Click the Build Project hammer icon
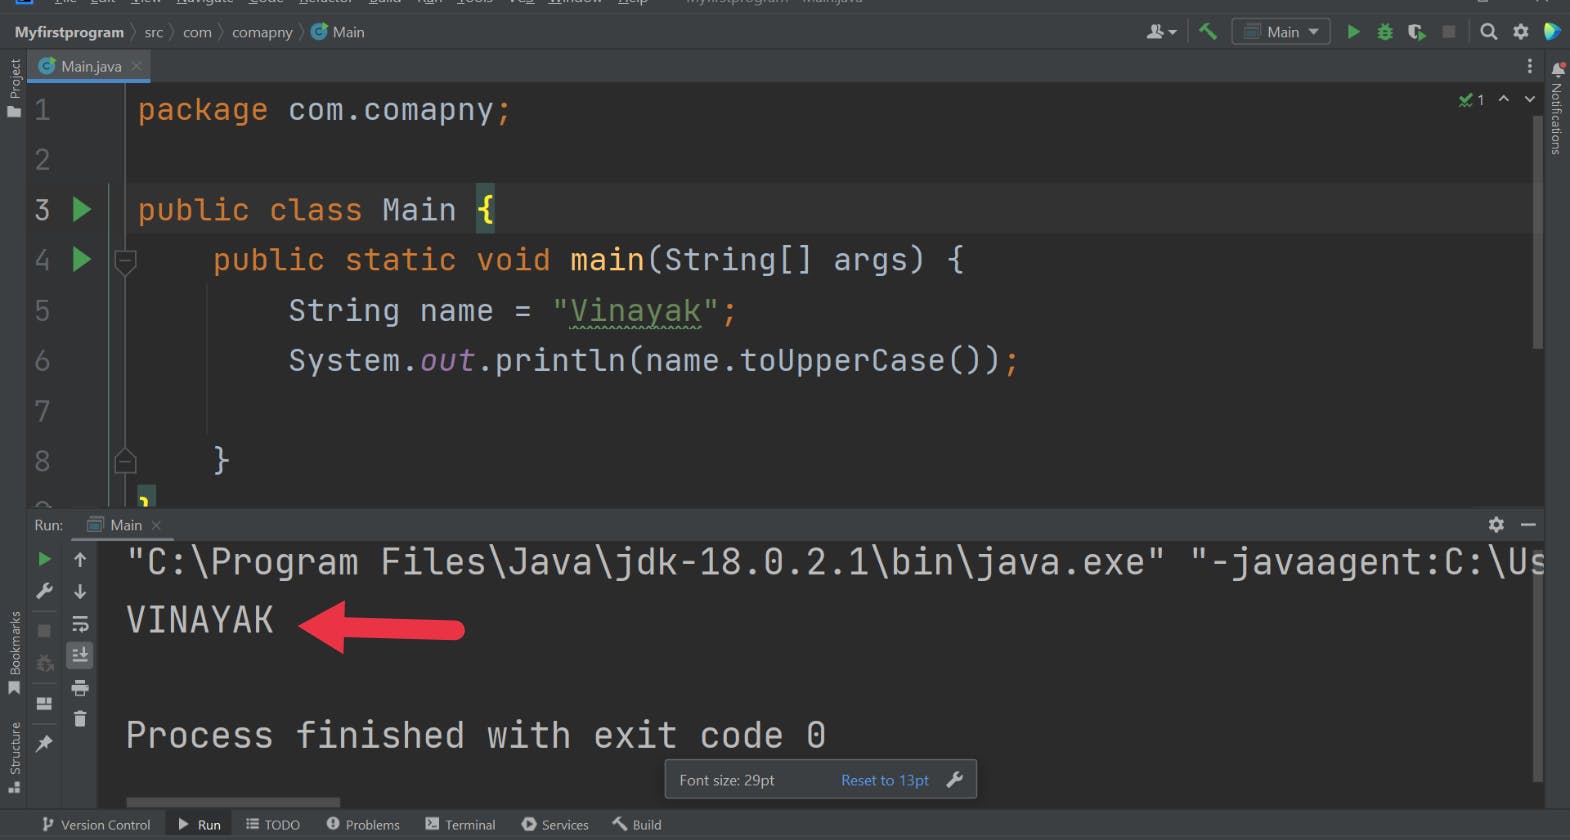Screen dimensions: 1570x840 [x=1208, y=32]
